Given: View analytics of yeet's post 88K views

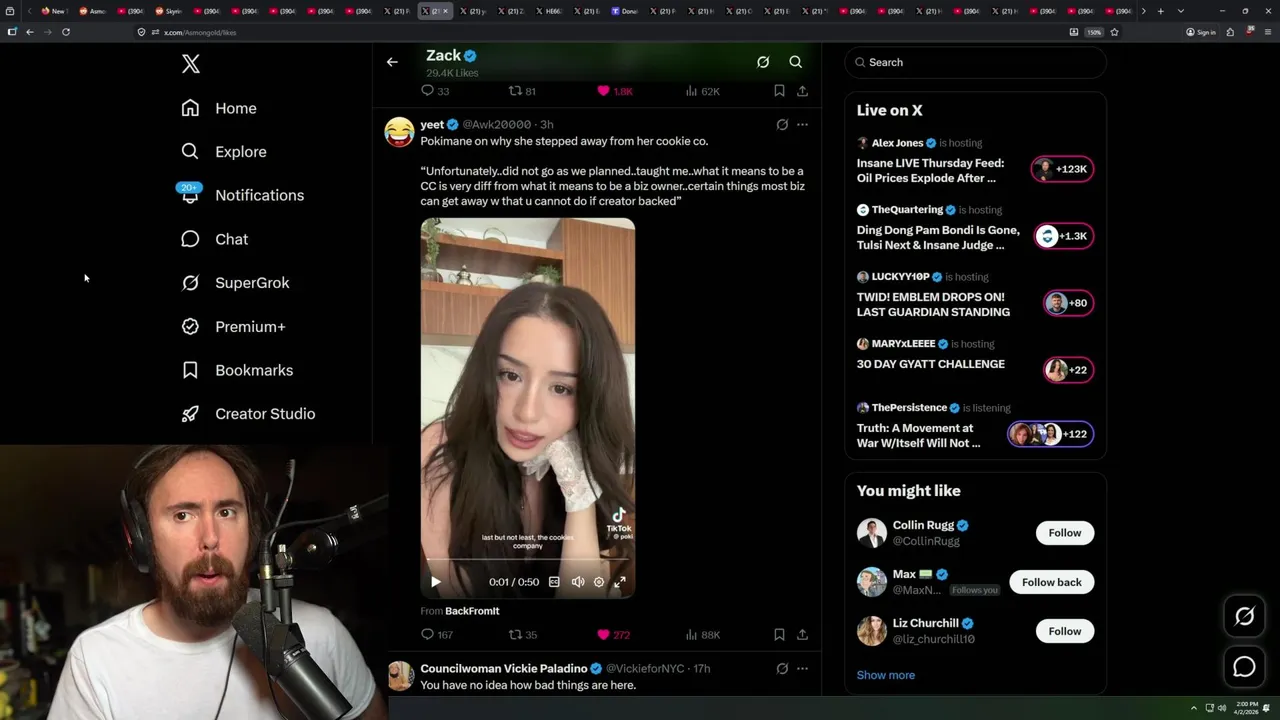Looking at the screenshot, I should coord(703,635).
